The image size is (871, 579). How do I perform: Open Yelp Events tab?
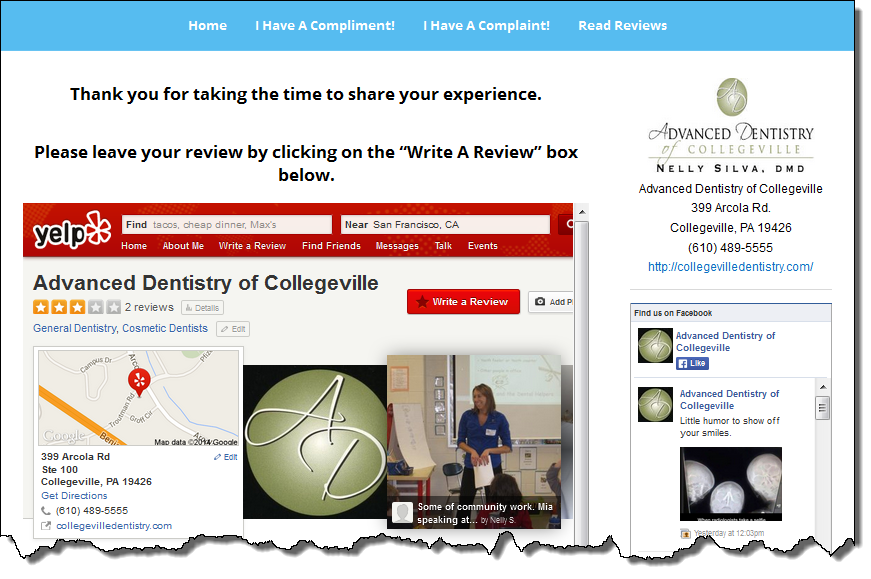[483, 246]
